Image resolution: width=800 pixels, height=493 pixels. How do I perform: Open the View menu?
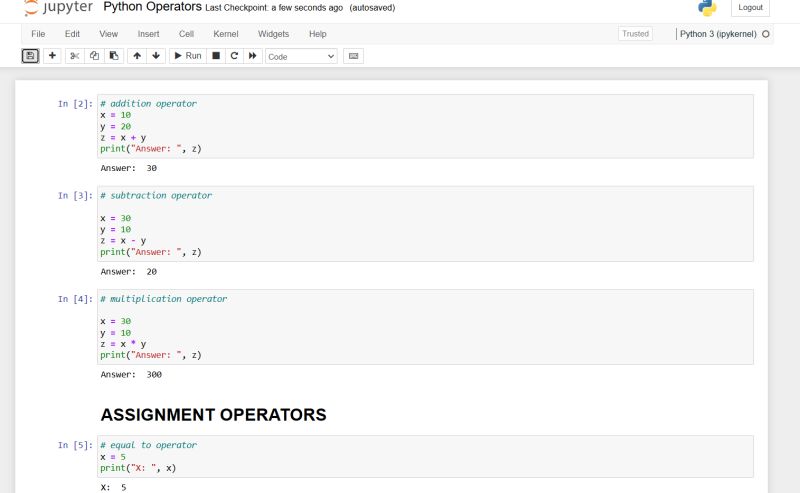pos(108,34)
